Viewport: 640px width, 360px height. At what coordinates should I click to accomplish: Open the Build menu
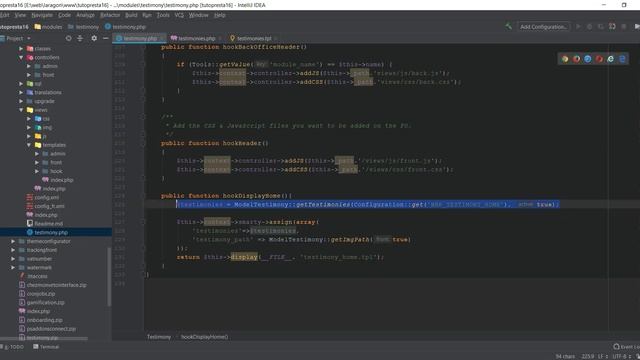pyautogui.click(x=131, y=15)
